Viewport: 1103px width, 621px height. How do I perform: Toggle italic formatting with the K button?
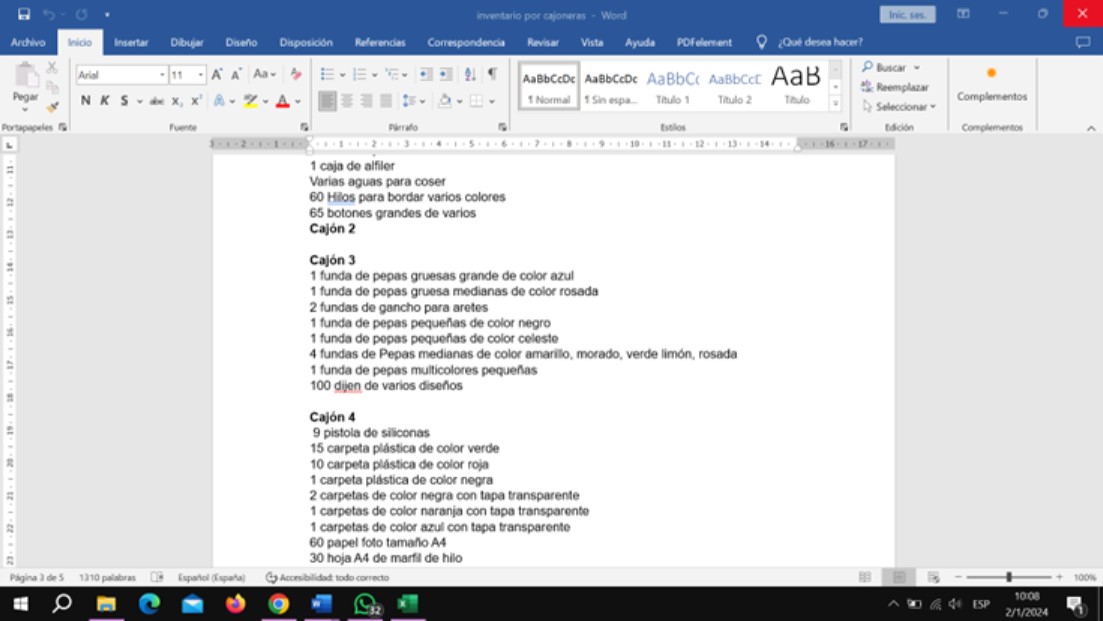pyautogui.click(x=104, y=101)
